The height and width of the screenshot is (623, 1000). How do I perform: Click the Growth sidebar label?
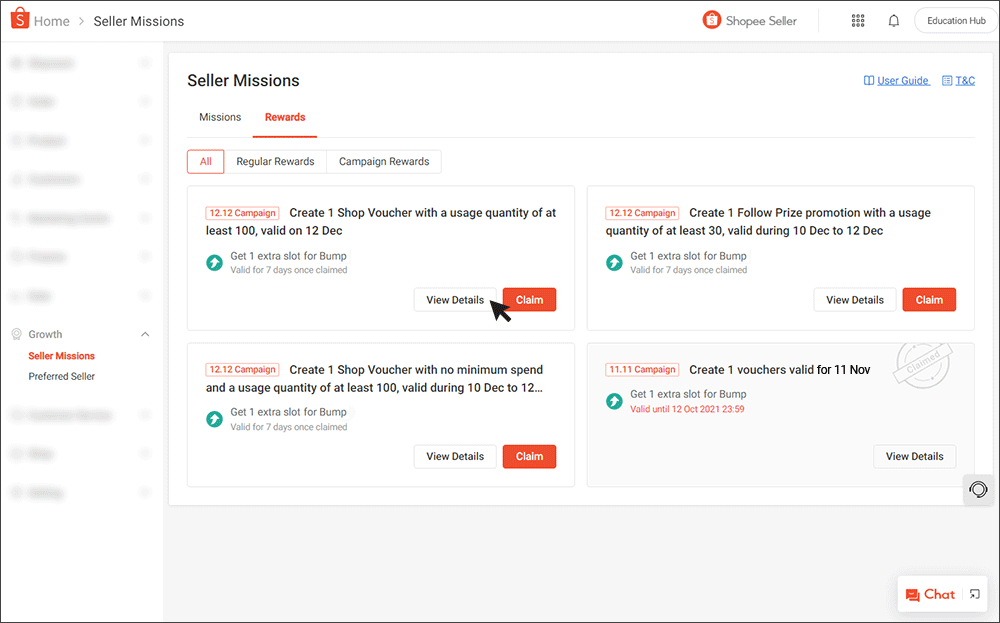pos(45,334)
